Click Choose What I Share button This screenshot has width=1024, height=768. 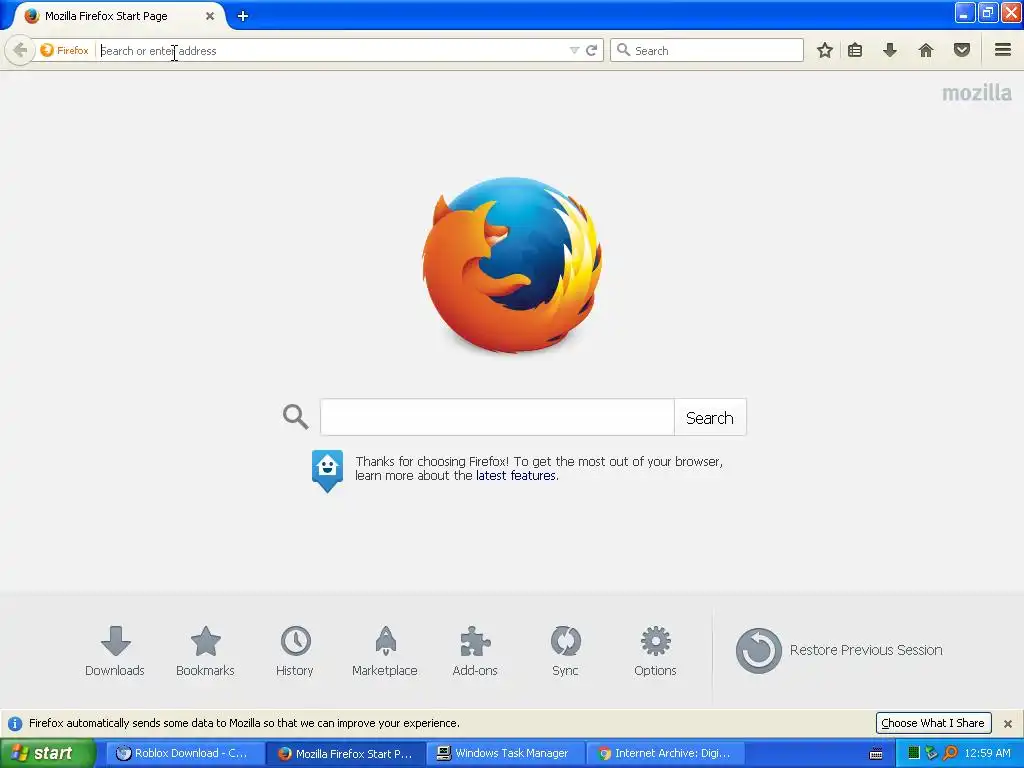933,723
